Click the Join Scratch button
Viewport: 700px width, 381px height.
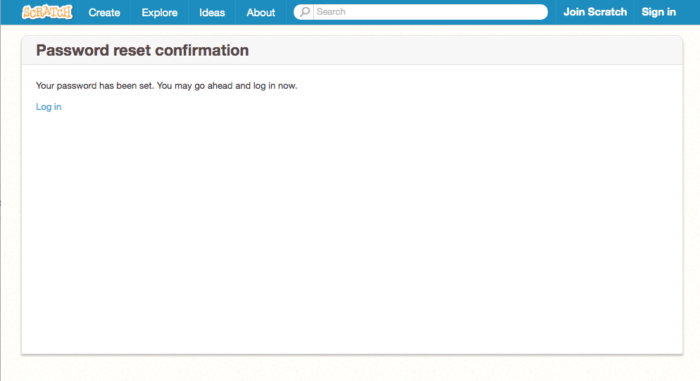(x=595, y=12)
